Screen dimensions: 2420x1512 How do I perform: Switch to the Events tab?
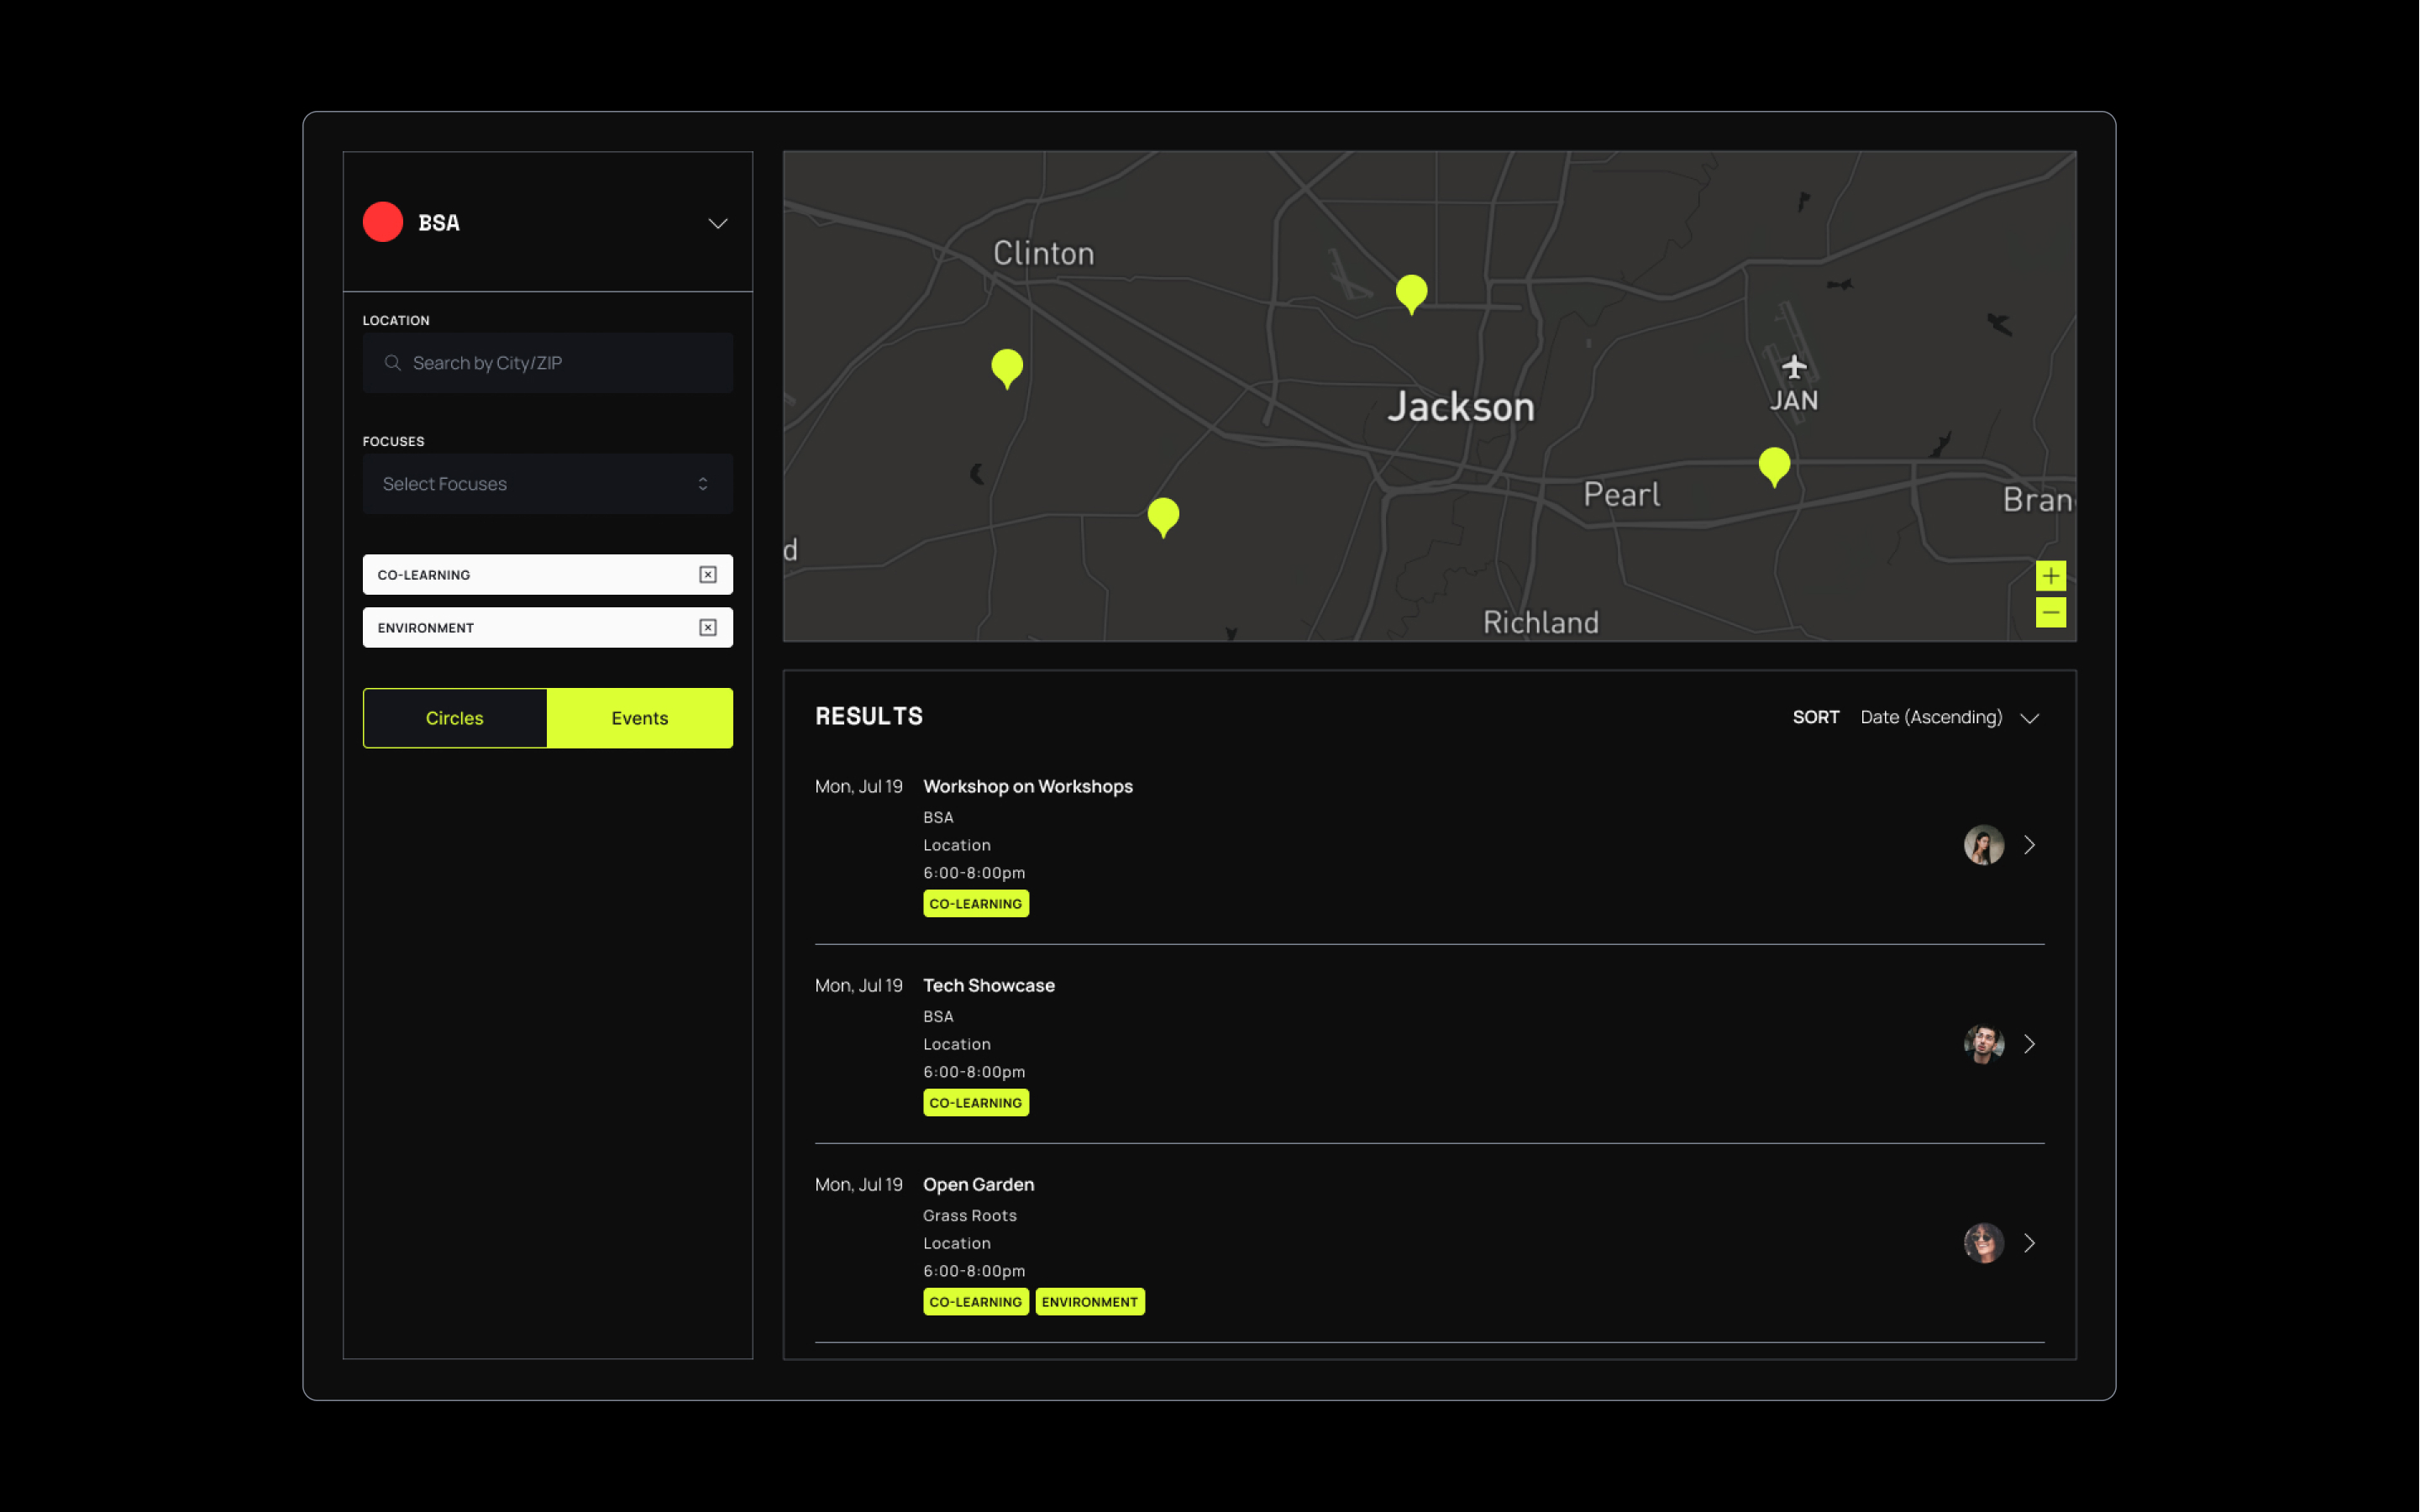pyautogui.click(x=640, y=718)
